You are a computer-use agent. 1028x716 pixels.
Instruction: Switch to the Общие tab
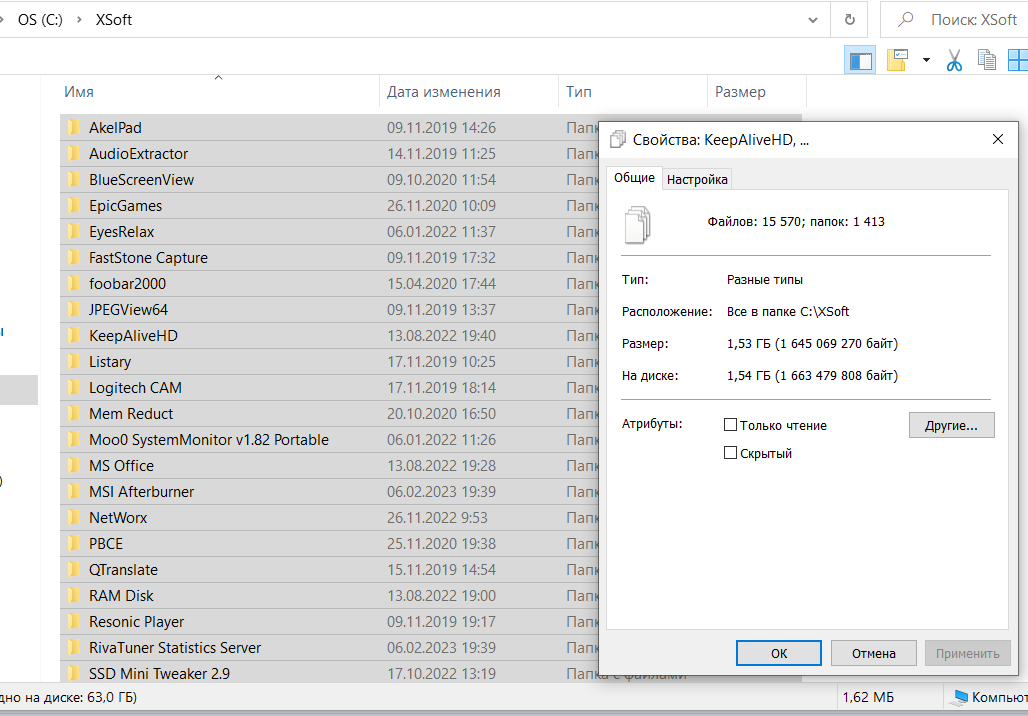pos(634,178)
